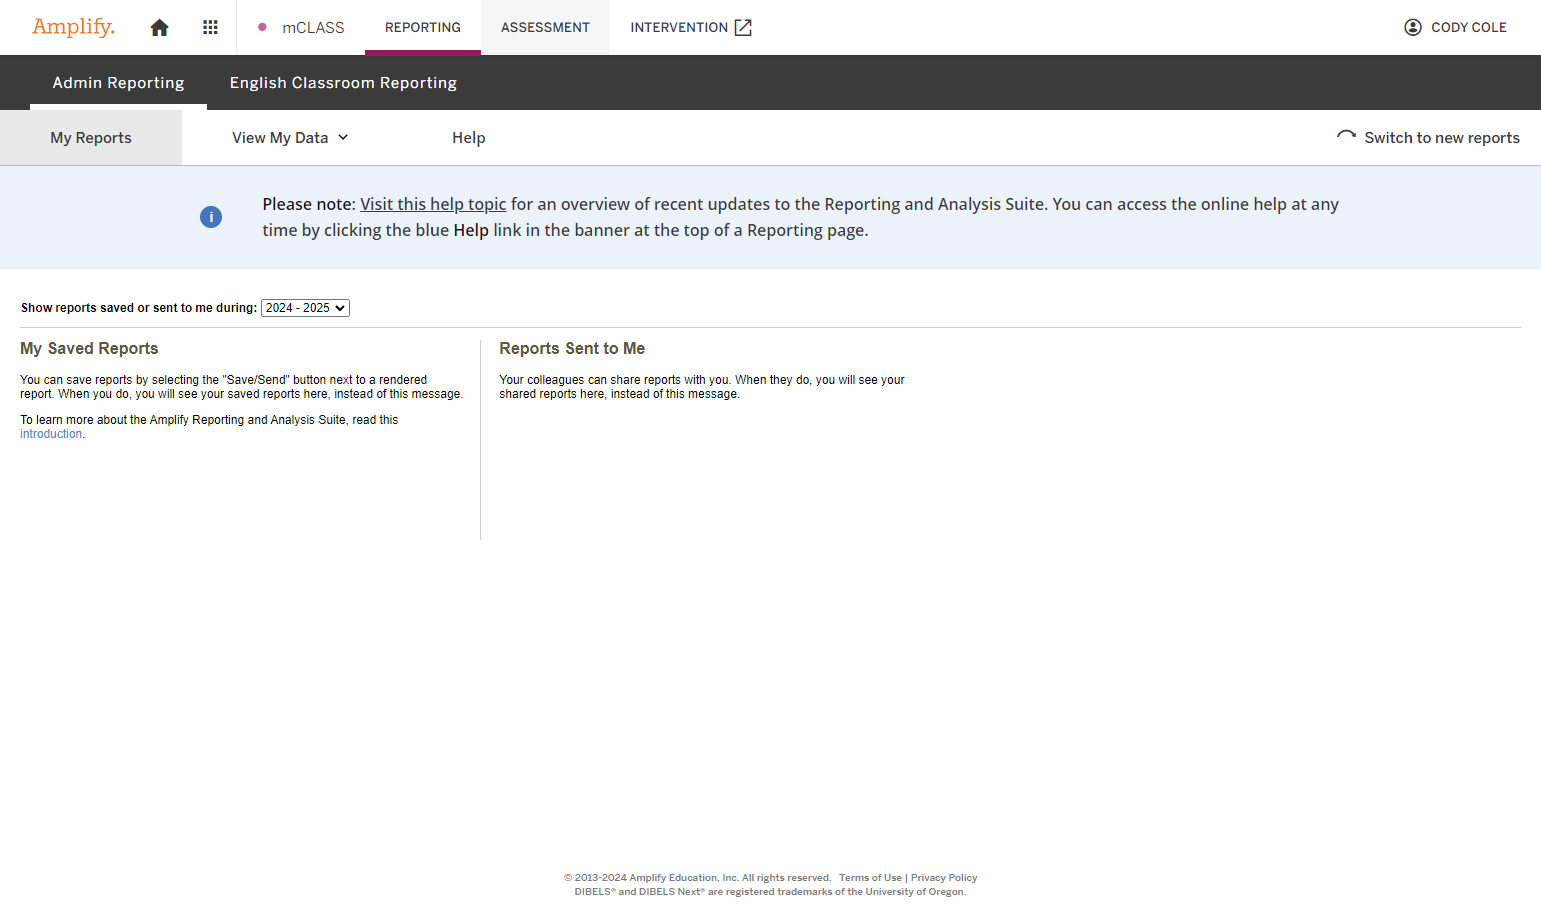Follow the introduction link

coord(51,434)
